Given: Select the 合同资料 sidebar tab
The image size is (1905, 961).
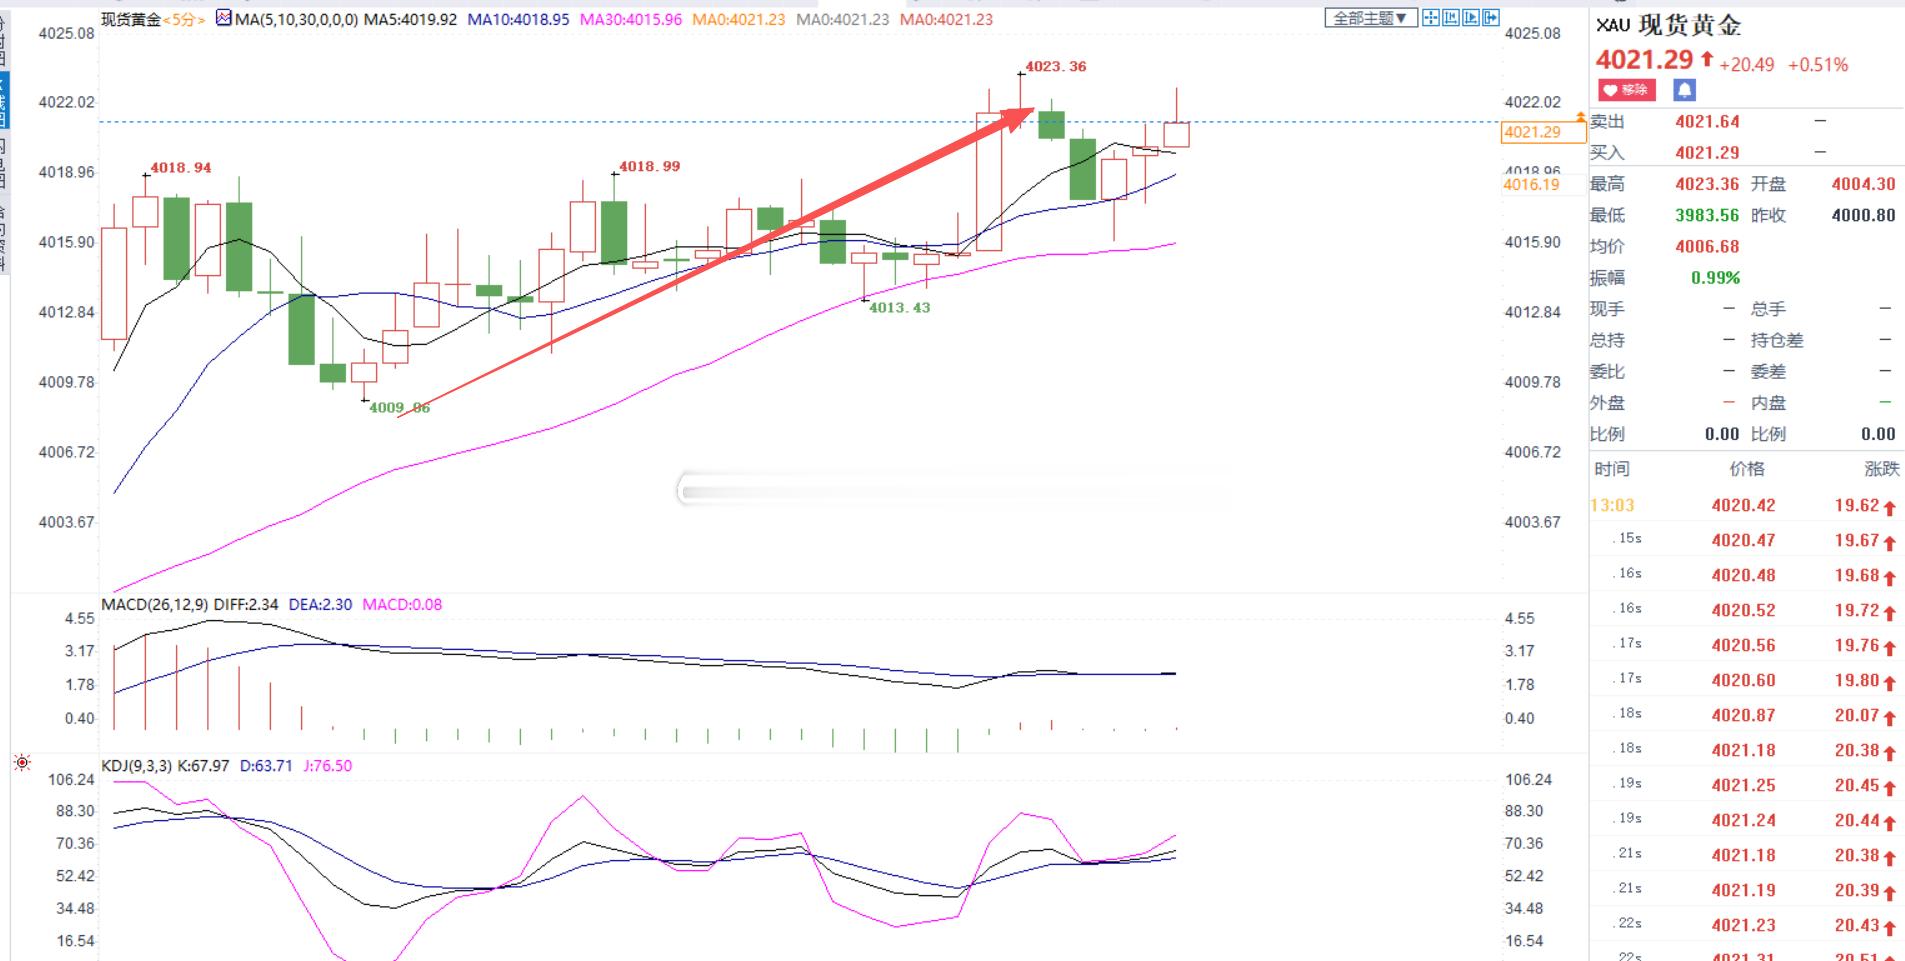Looking at the screenshot, I should [x=3, y=238].
